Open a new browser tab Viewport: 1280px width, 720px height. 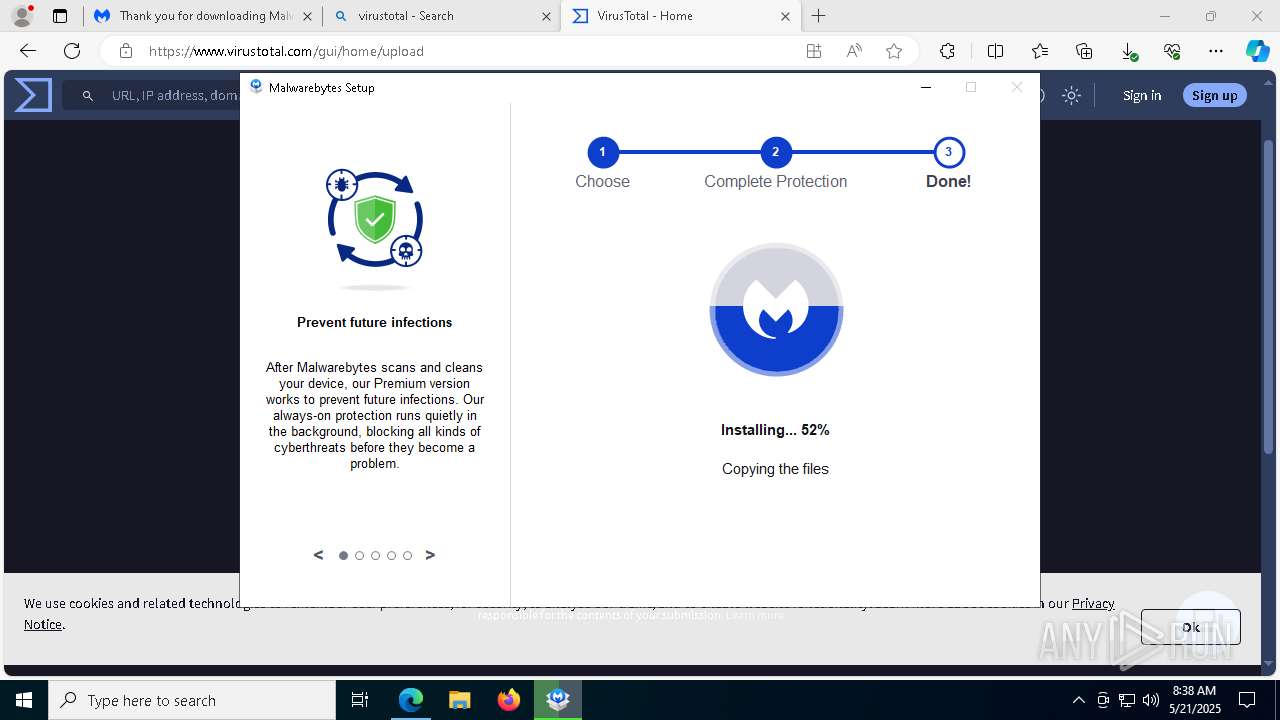[818, 16]
